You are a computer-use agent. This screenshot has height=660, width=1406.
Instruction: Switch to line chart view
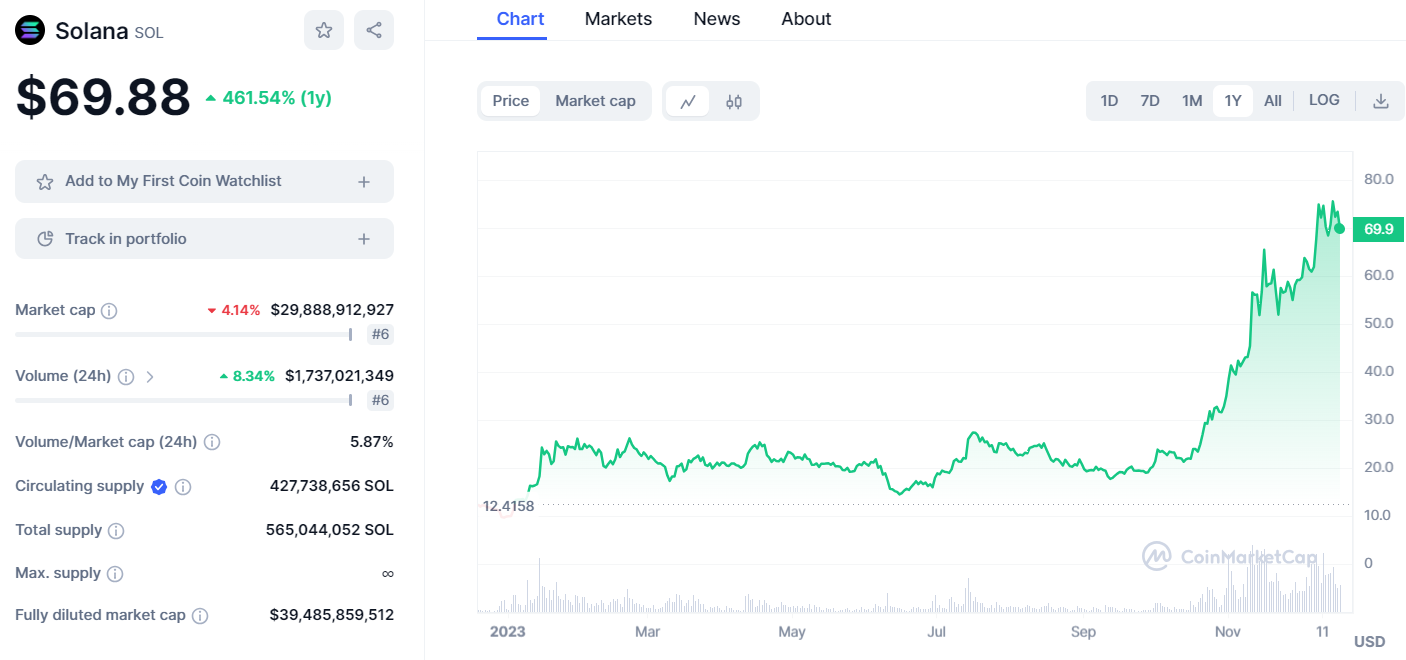point(688,101)
